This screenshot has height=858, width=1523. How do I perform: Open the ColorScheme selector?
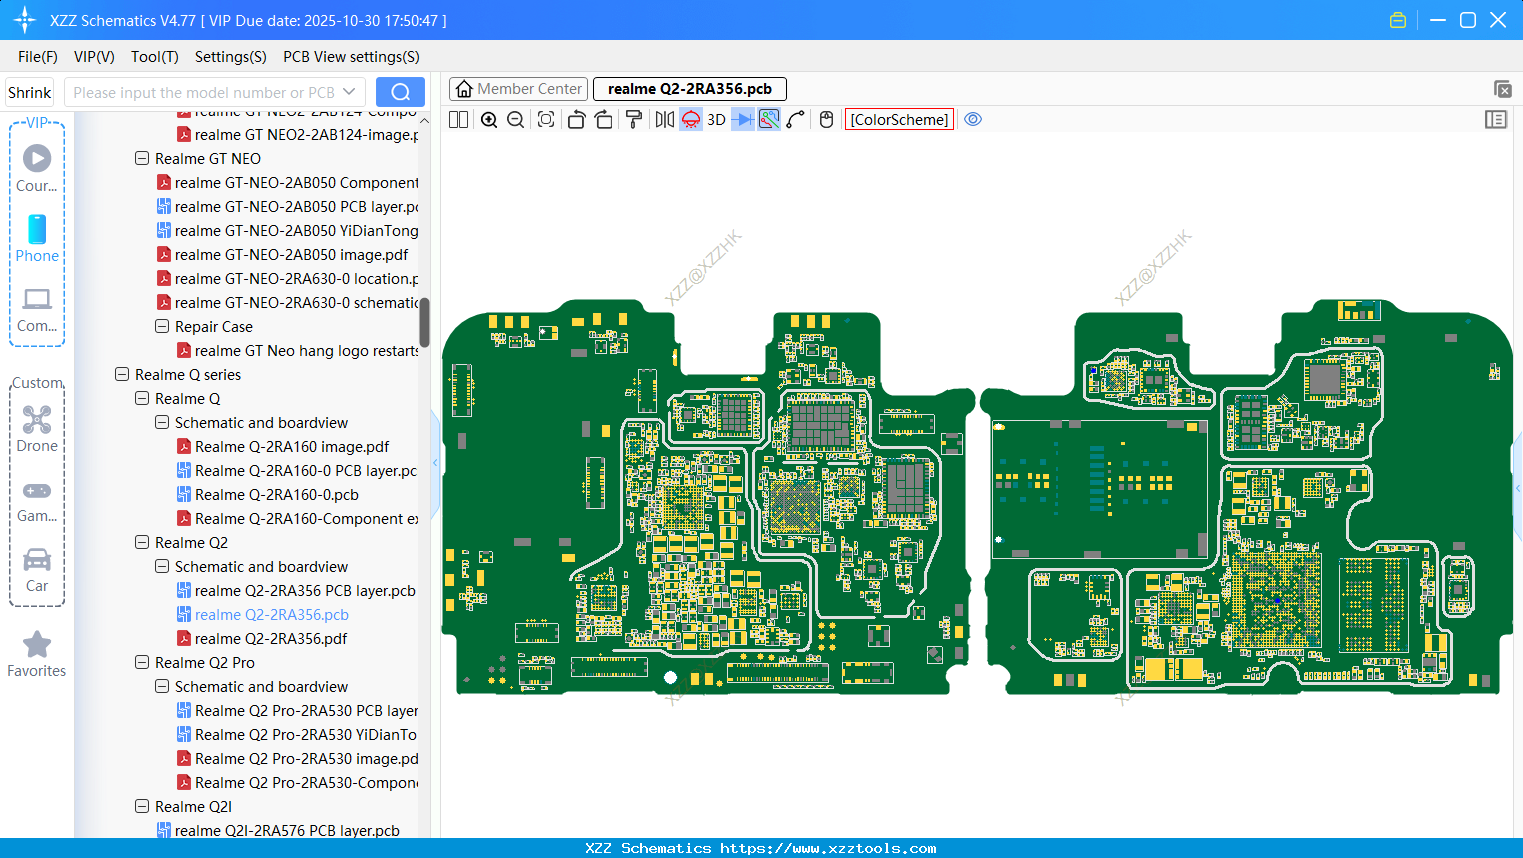tap(899, 120)
